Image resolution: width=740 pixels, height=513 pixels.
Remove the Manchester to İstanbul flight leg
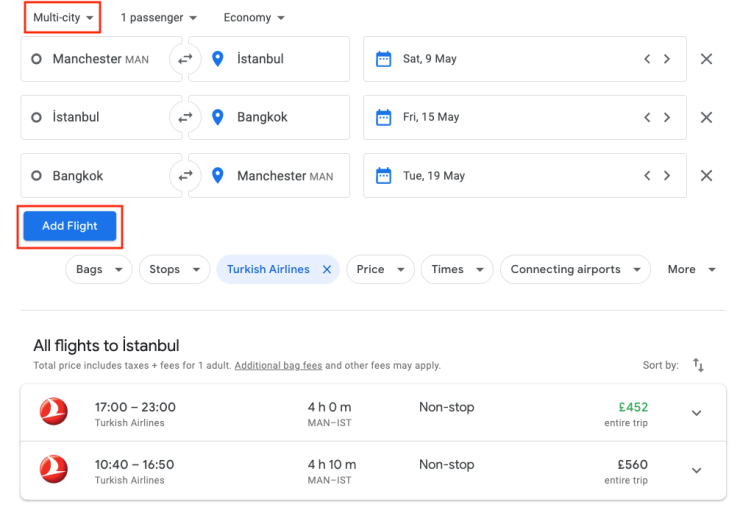[706, 59]
